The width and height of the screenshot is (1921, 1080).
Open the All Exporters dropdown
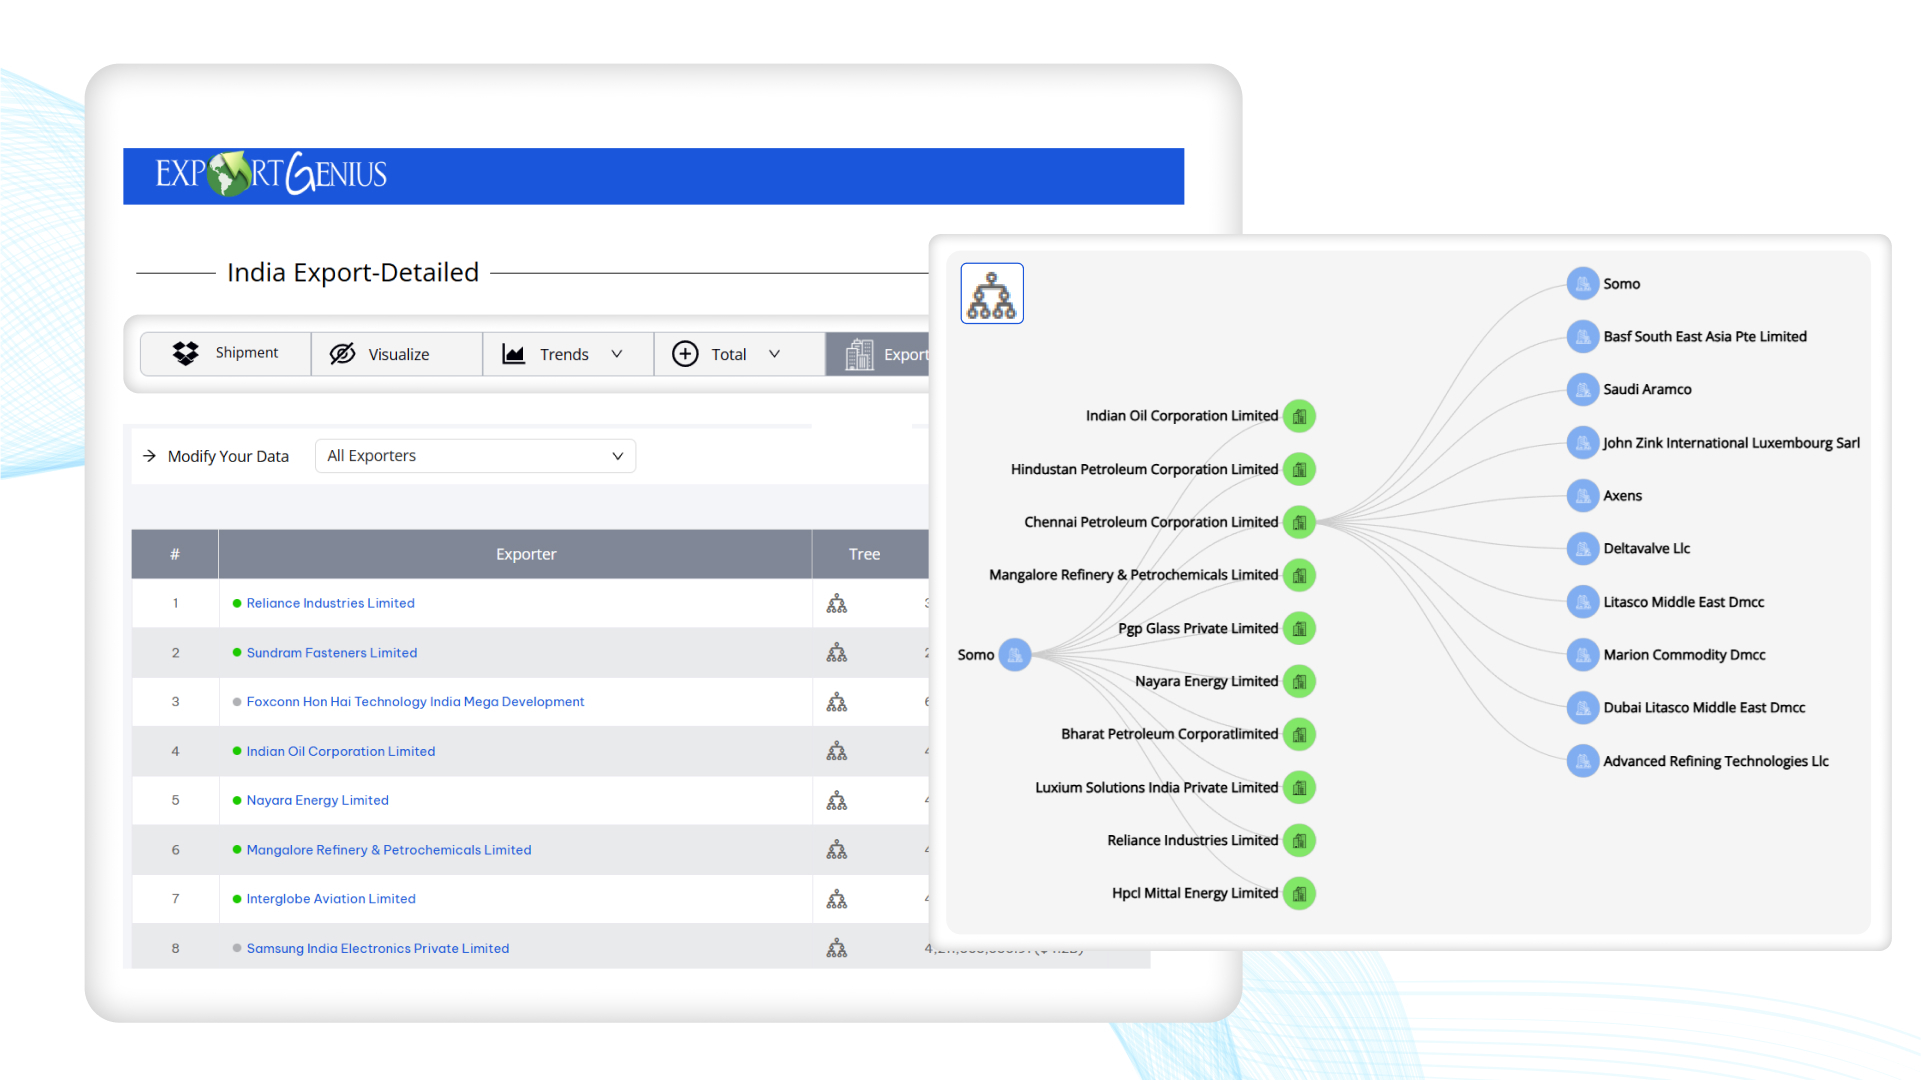click(475, 455)
